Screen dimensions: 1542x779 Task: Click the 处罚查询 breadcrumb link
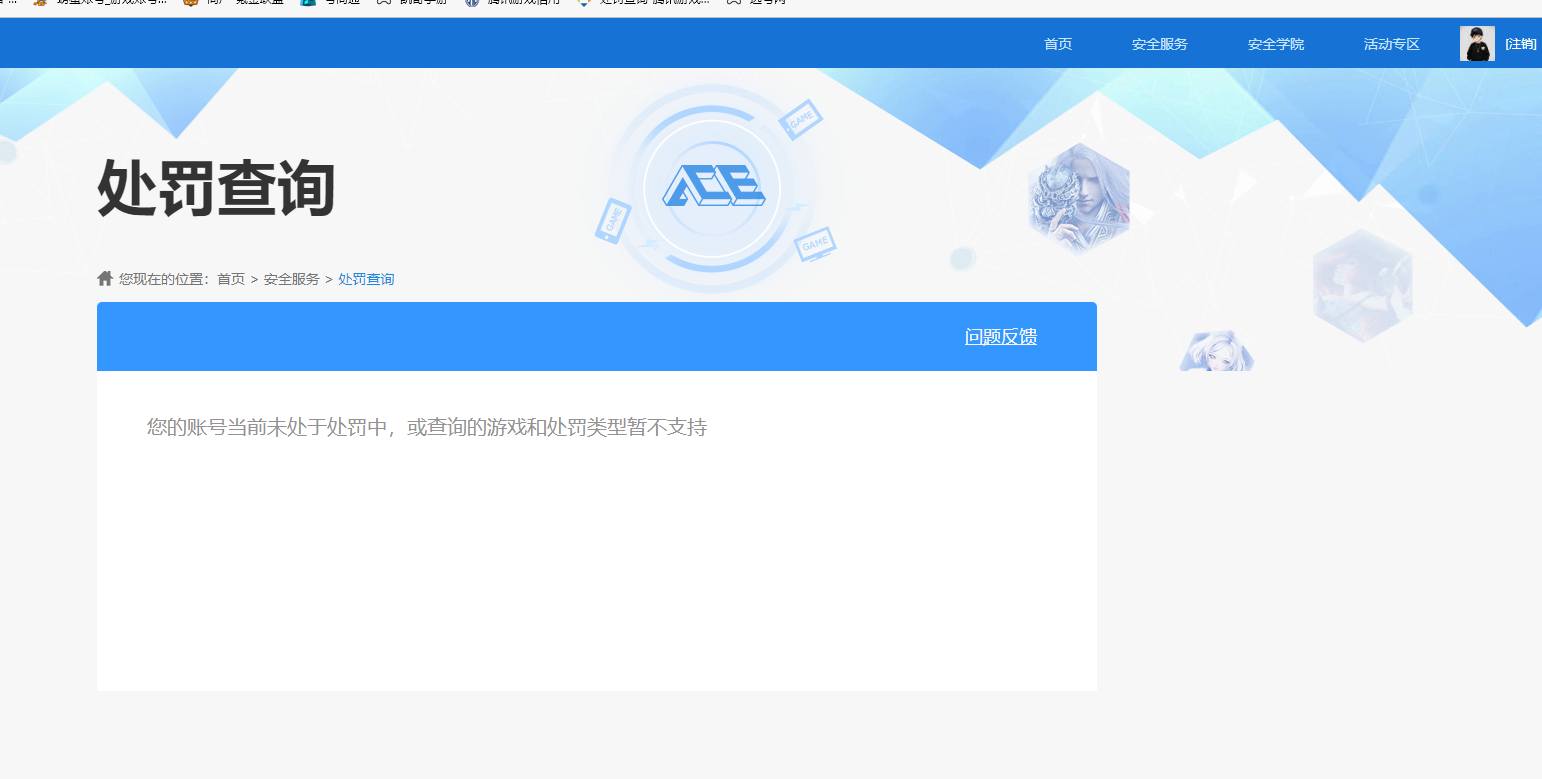click(x=366, y=278)
